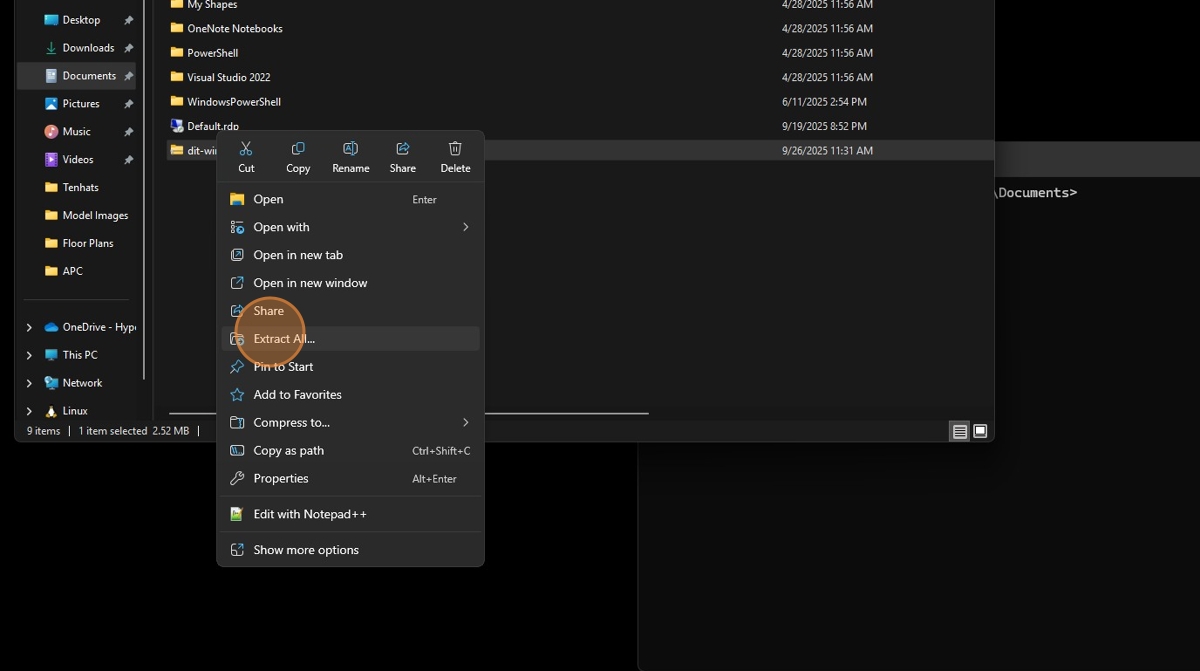
Task: Click the Share icon in top row
Action: tap(403, 149)
